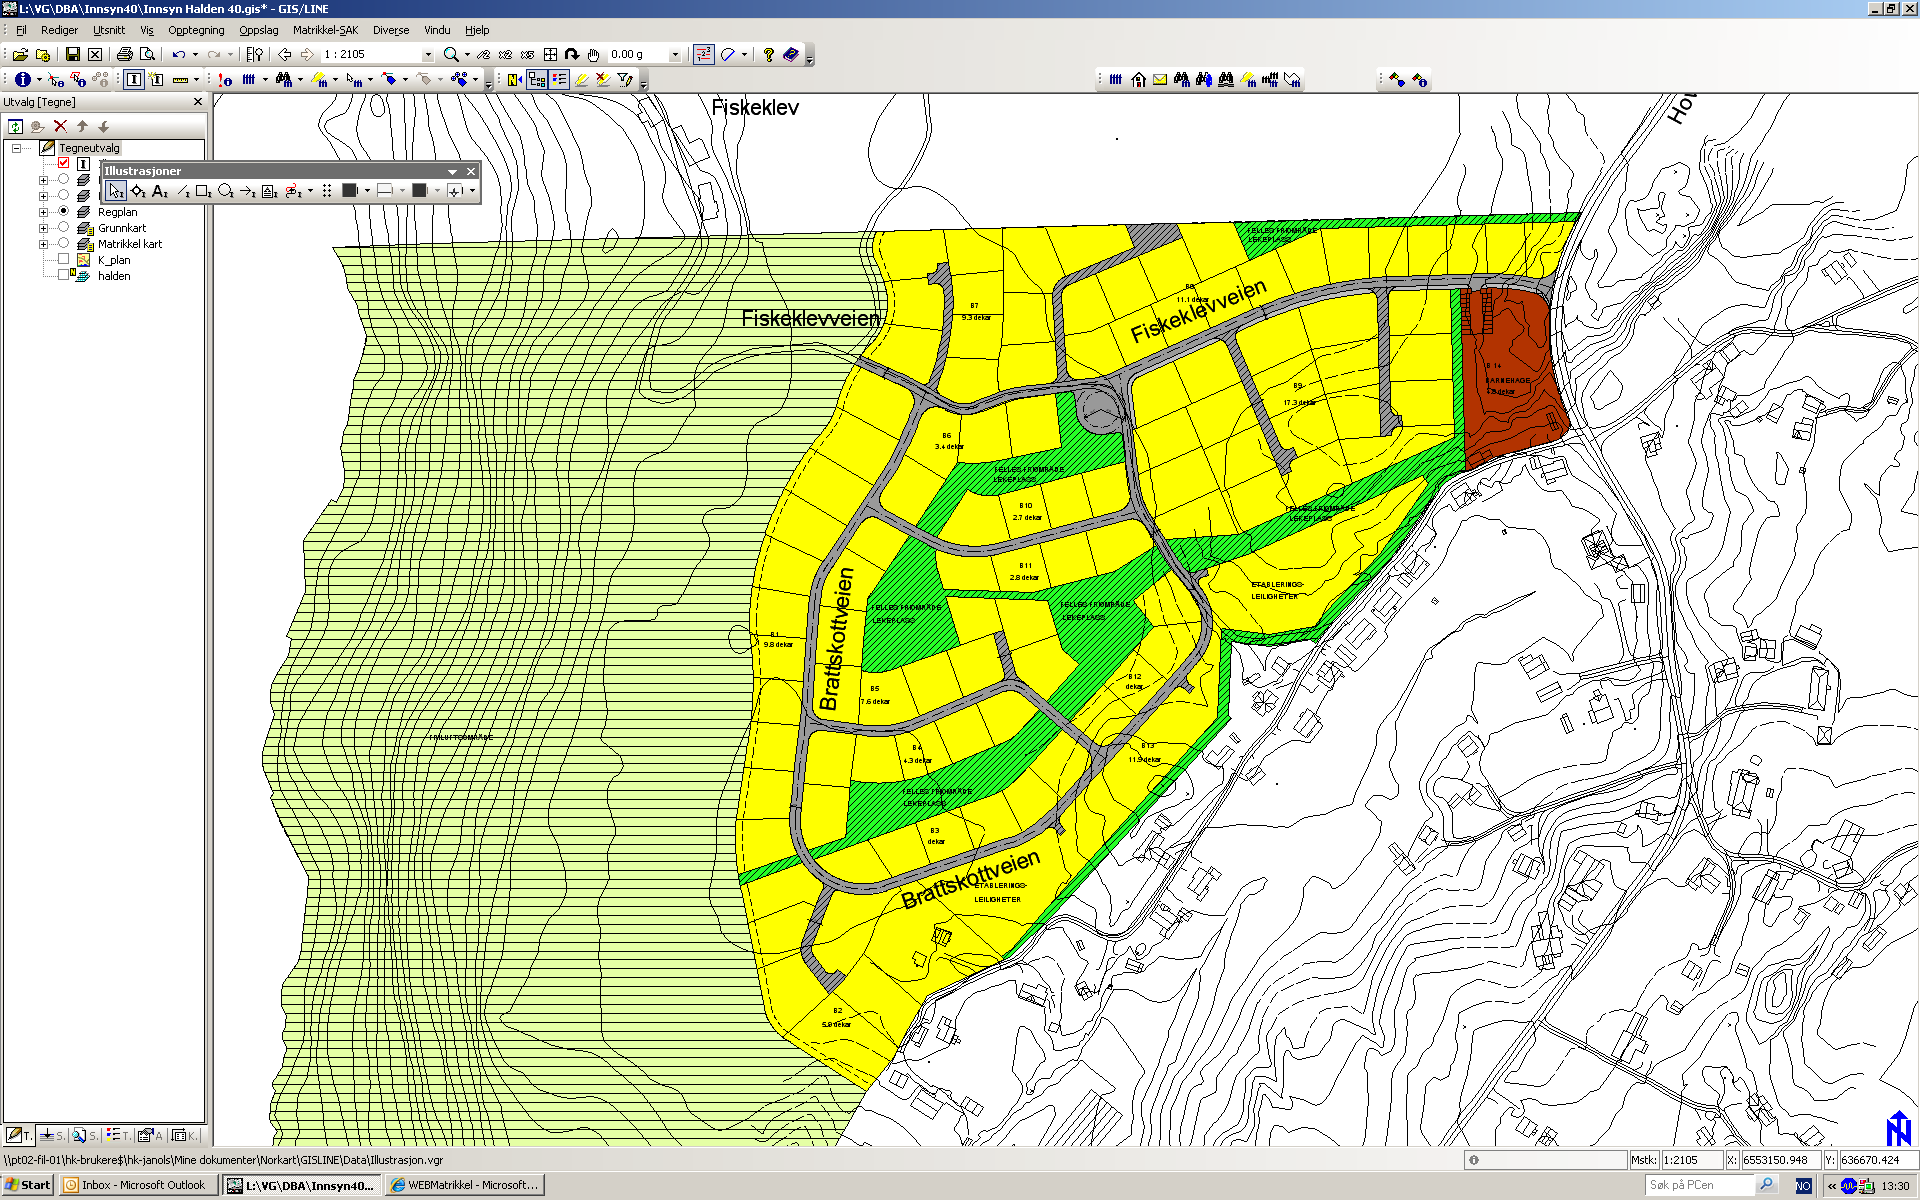Toggle the numbered list 1-2-3 toolbar button
The image size is (1920, 1200).
click(704, 55)
